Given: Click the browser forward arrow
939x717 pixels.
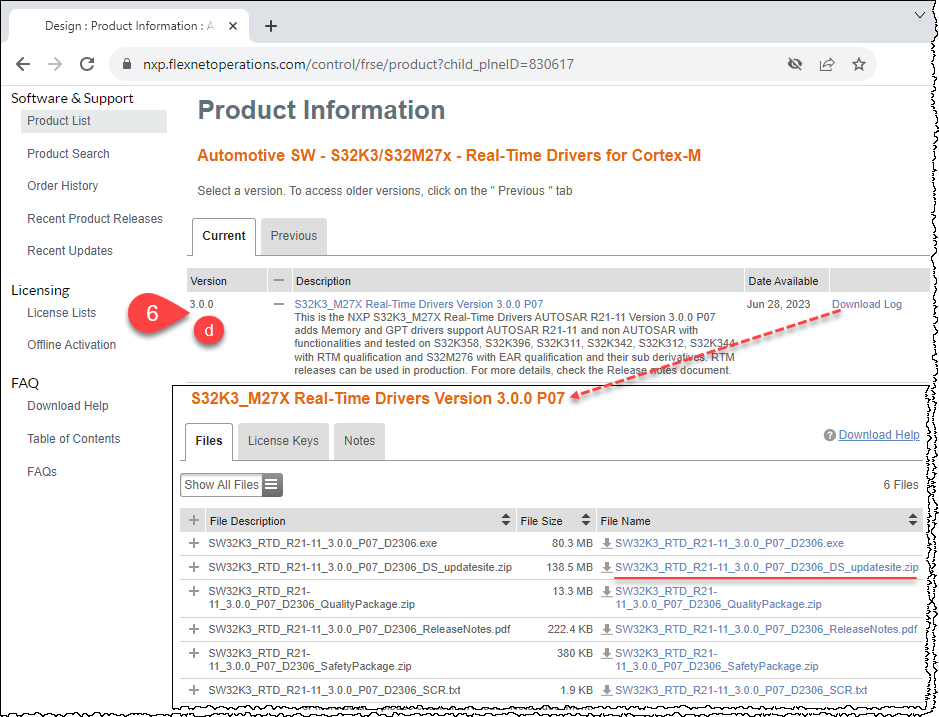Looking at the screenshot, I should [54, 64].
